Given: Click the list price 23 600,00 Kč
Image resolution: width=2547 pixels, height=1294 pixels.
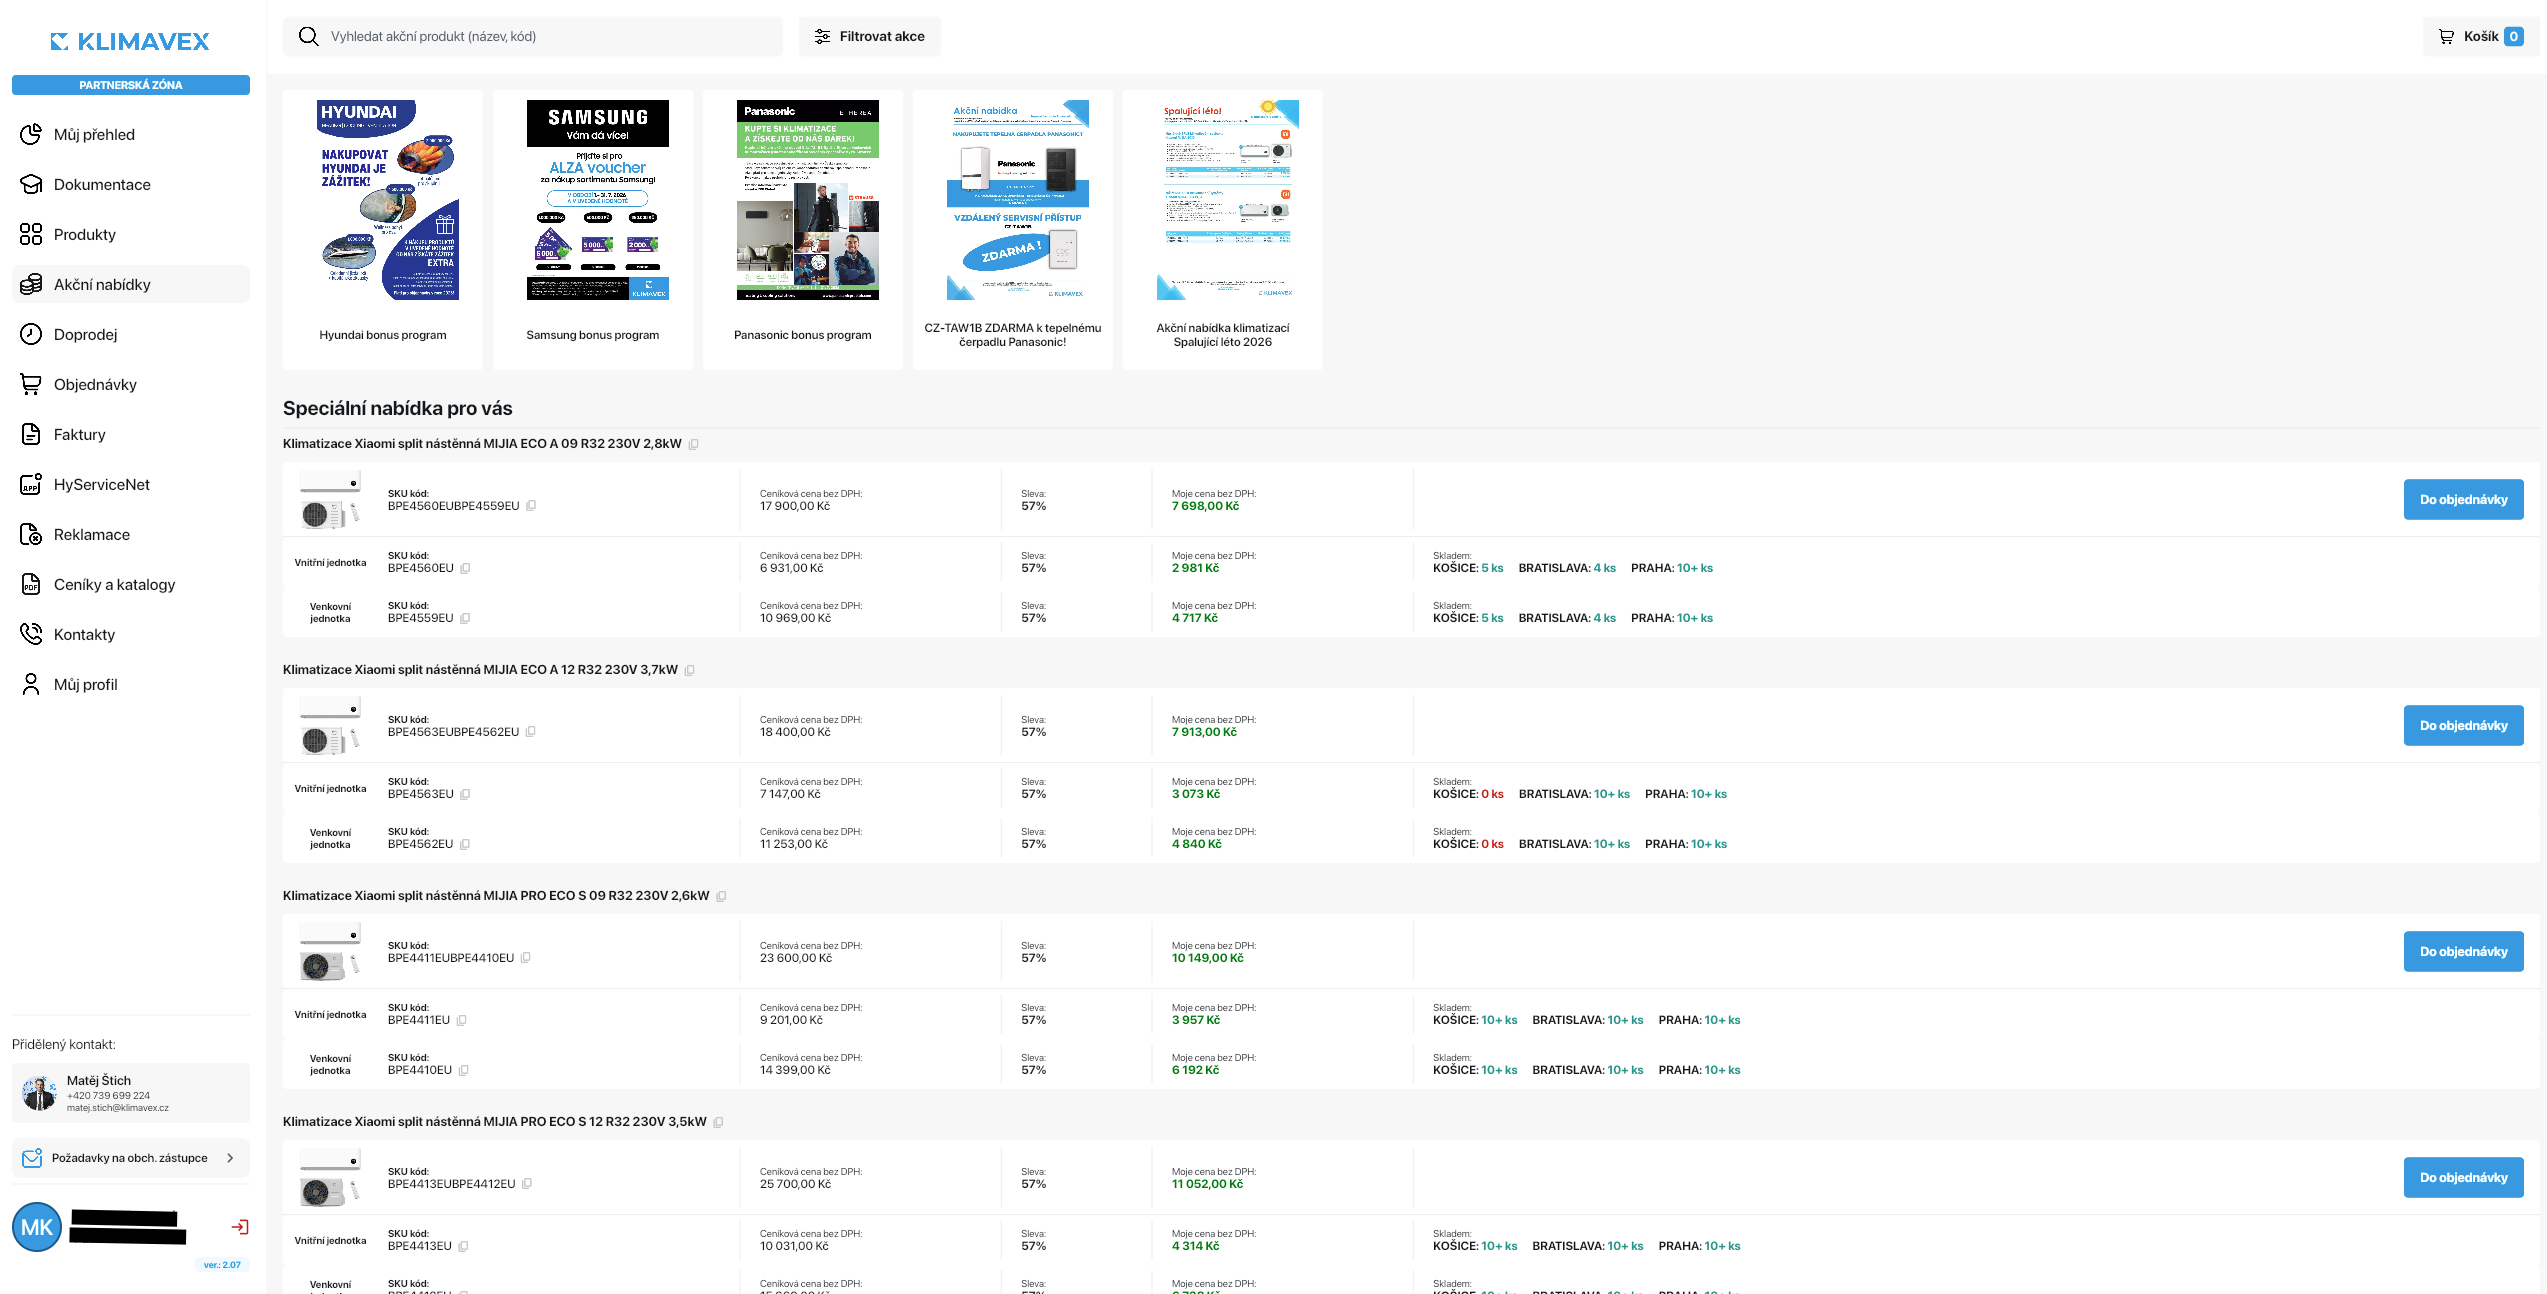Looking at the screenshot, I should (796, 958).
